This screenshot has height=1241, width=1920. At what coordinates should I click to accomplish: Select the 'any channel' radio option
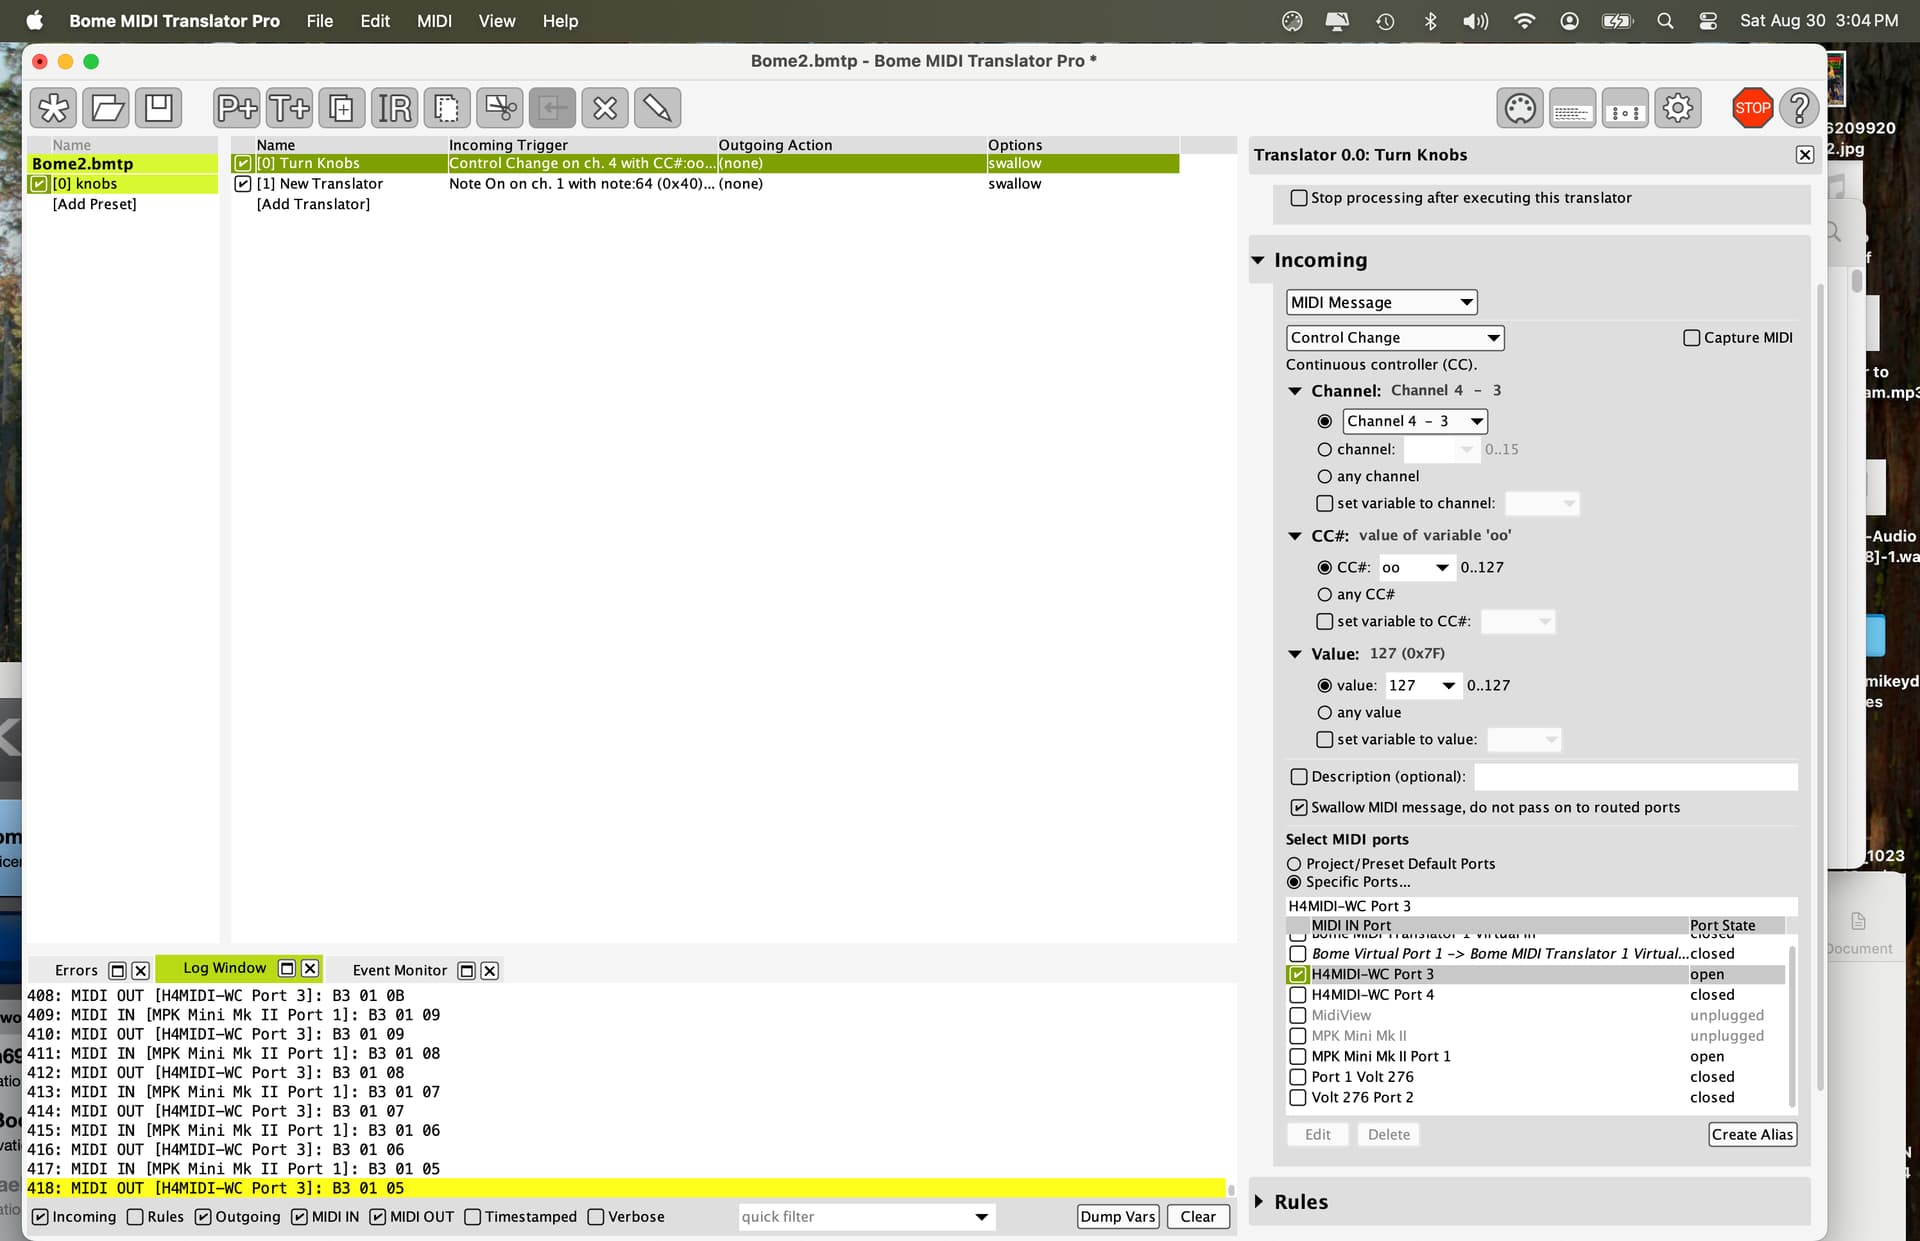[x=1325, y=477]
